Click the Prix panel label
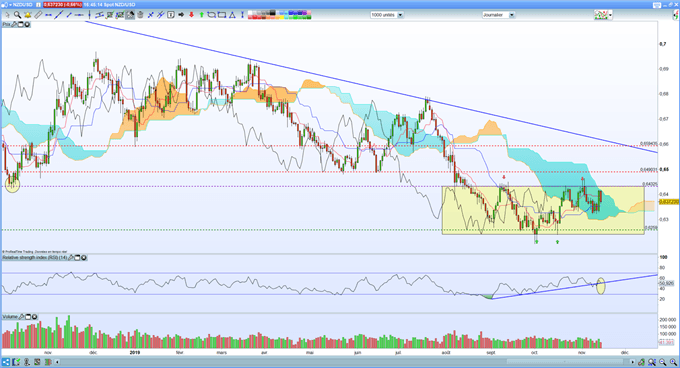This screenshot has height=368, width=680. [7, 25]
